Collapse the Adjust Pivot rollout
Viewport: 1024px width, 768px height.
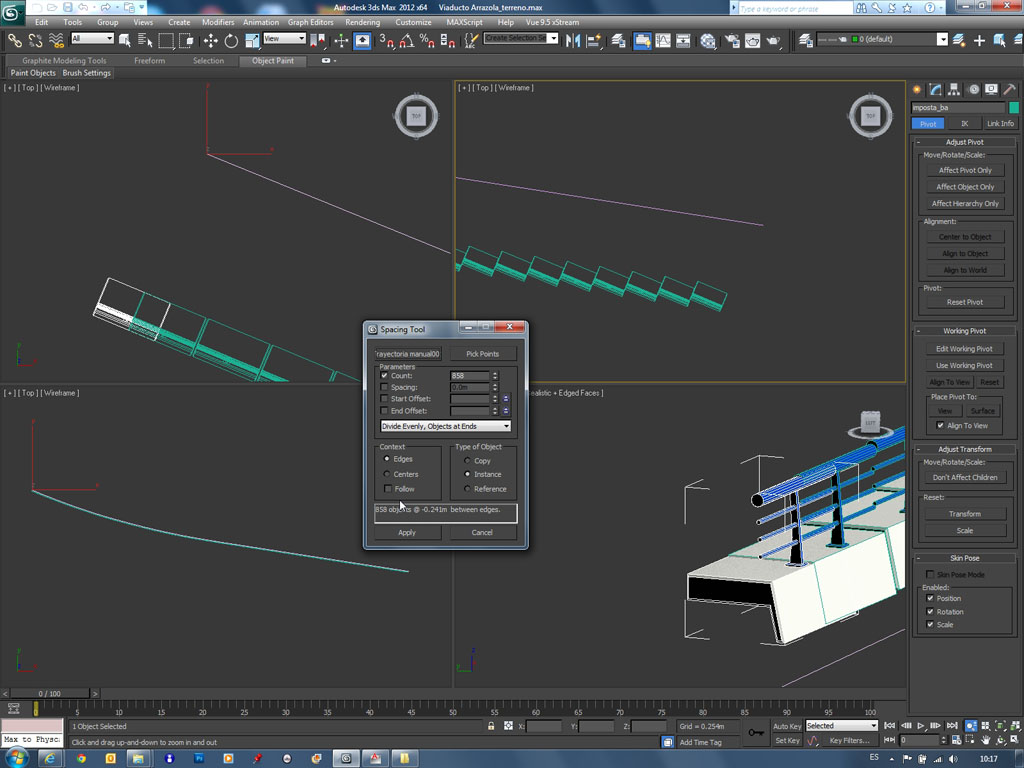point(964,142)
